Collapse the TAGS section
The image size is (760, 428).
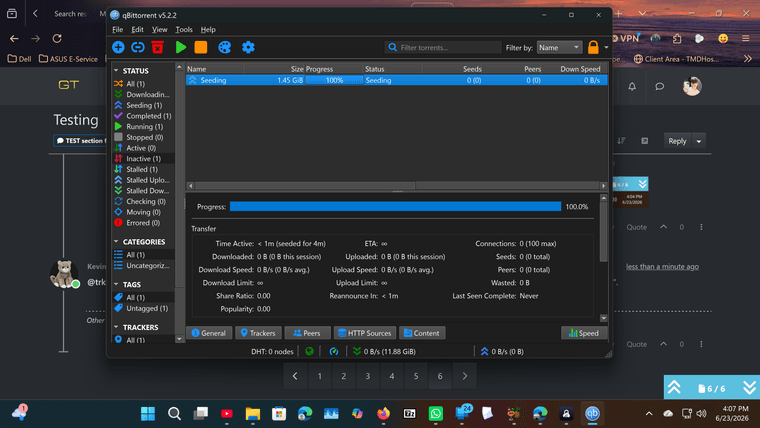click(116, 284)
